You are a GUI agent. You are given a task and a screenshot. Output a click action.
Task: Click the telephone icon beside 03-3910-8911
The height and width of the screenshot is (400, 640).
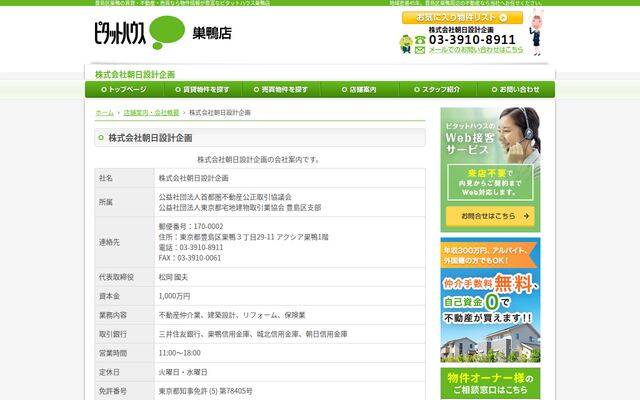tap(420, 40)
